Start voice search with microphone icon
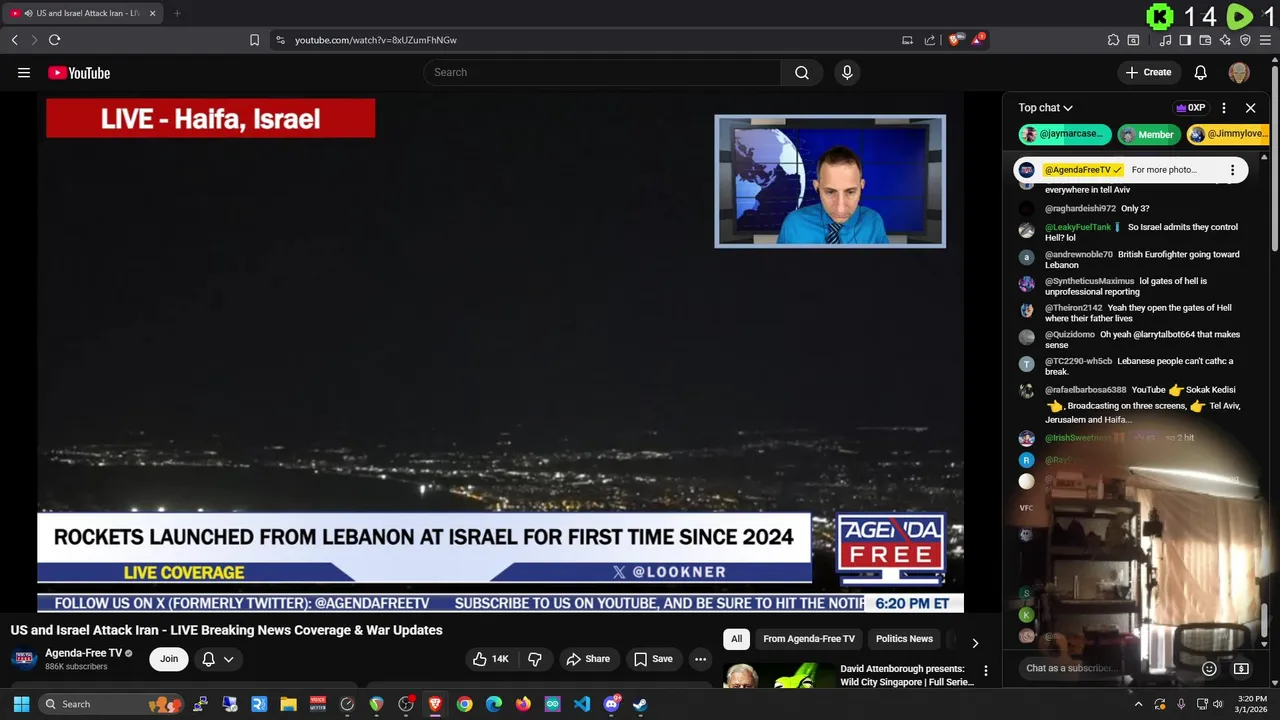 tap(847, 72)
